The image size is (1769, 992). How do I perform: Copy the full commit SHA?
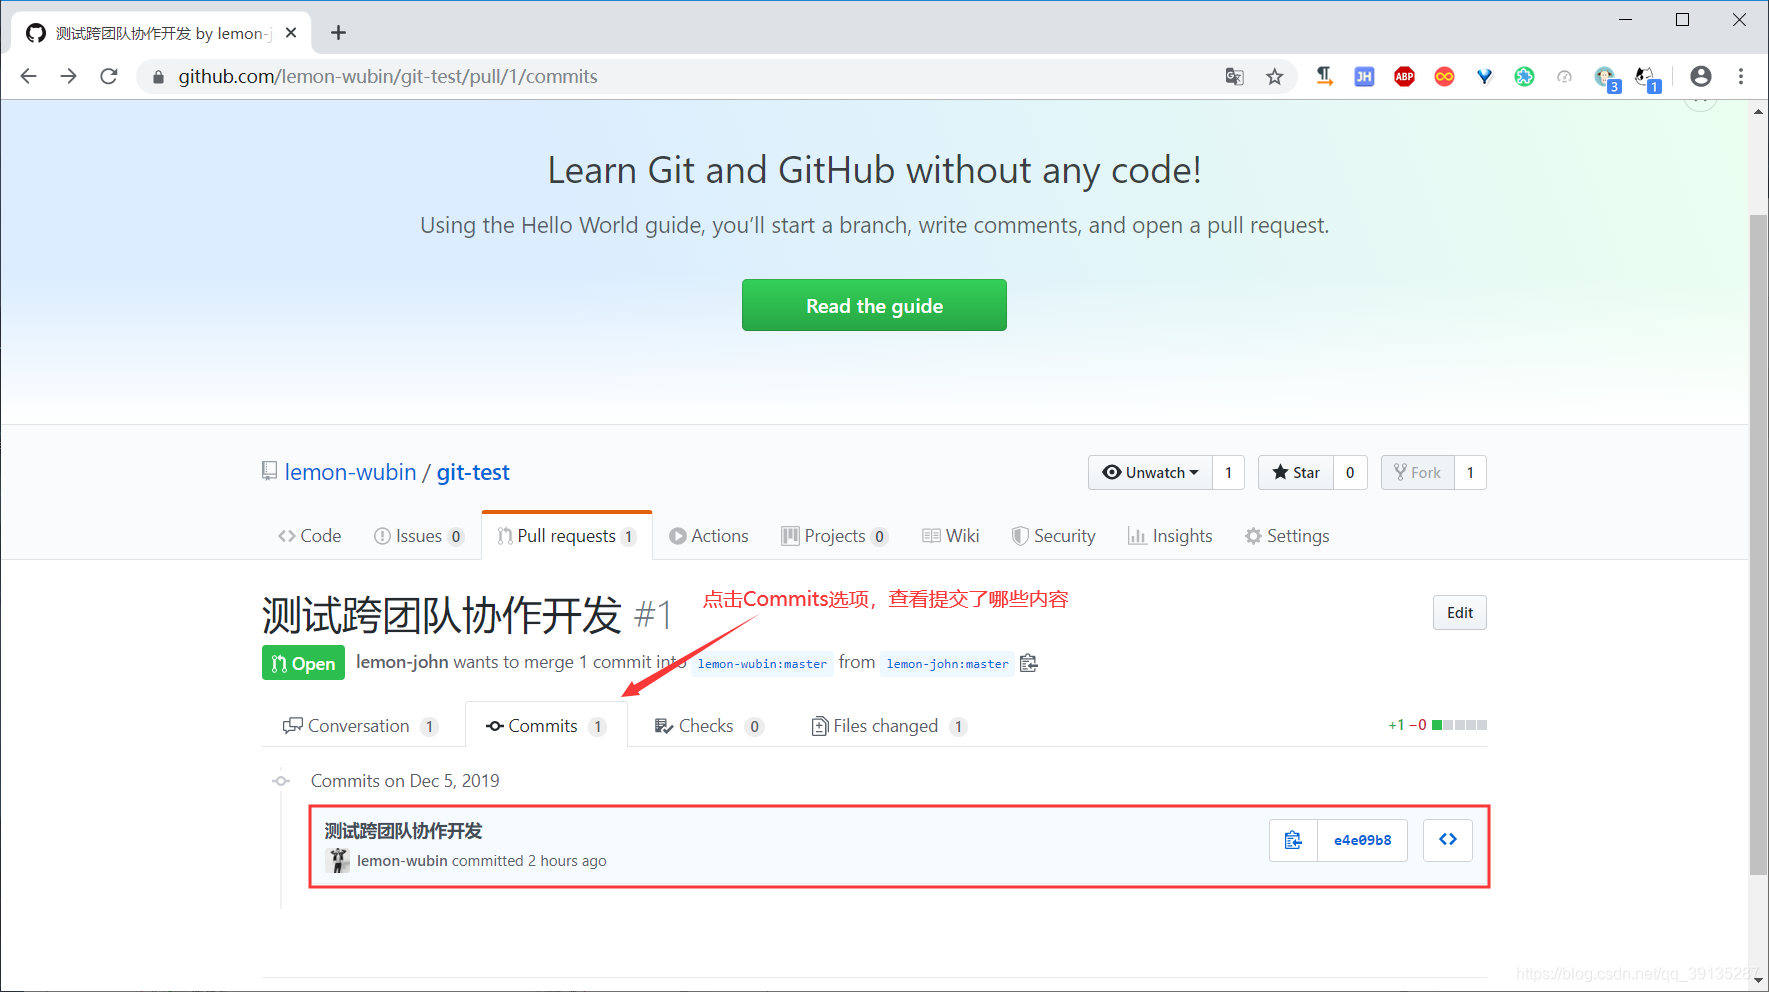(1294, 840)
